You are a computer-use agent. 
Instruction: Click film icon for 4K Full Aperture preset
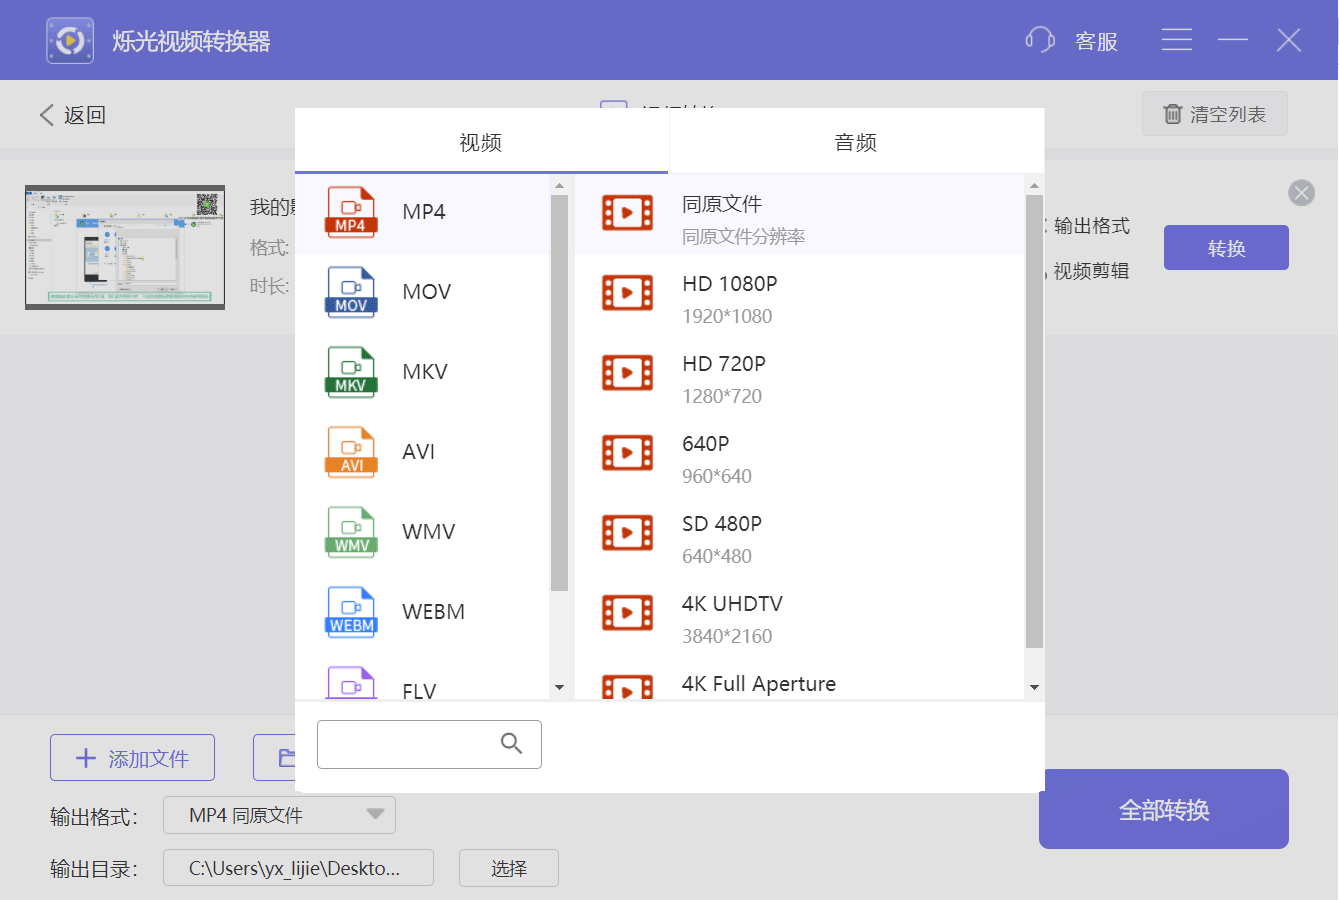[x=627, y=687]
